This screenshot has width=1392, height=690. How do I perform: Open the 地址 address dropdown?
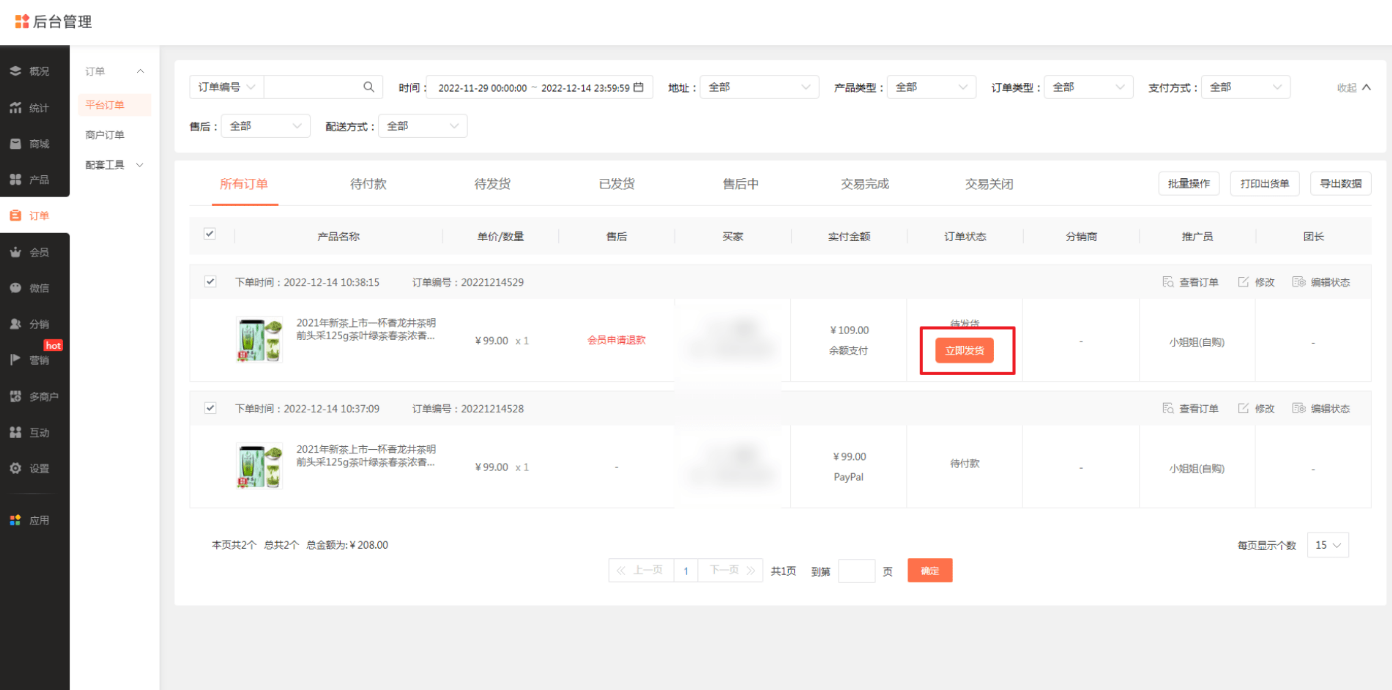point(759,87)
